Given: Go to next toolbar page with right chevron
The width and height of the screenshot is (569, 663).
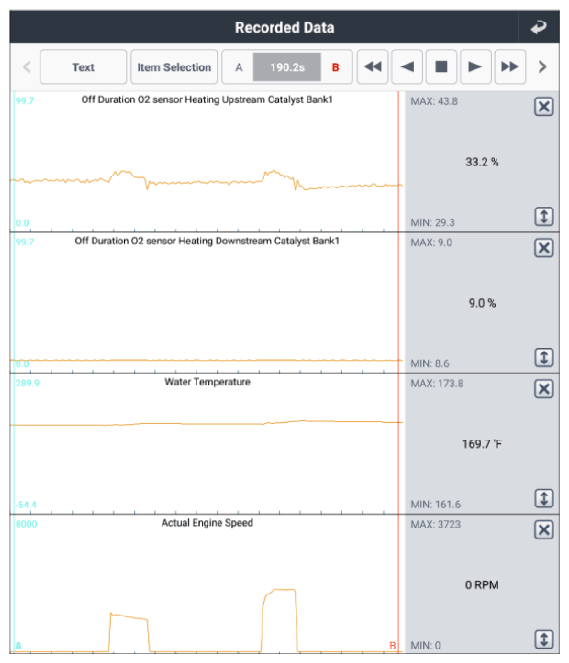Looking at the screenshot, I should (x=543, y=67).
